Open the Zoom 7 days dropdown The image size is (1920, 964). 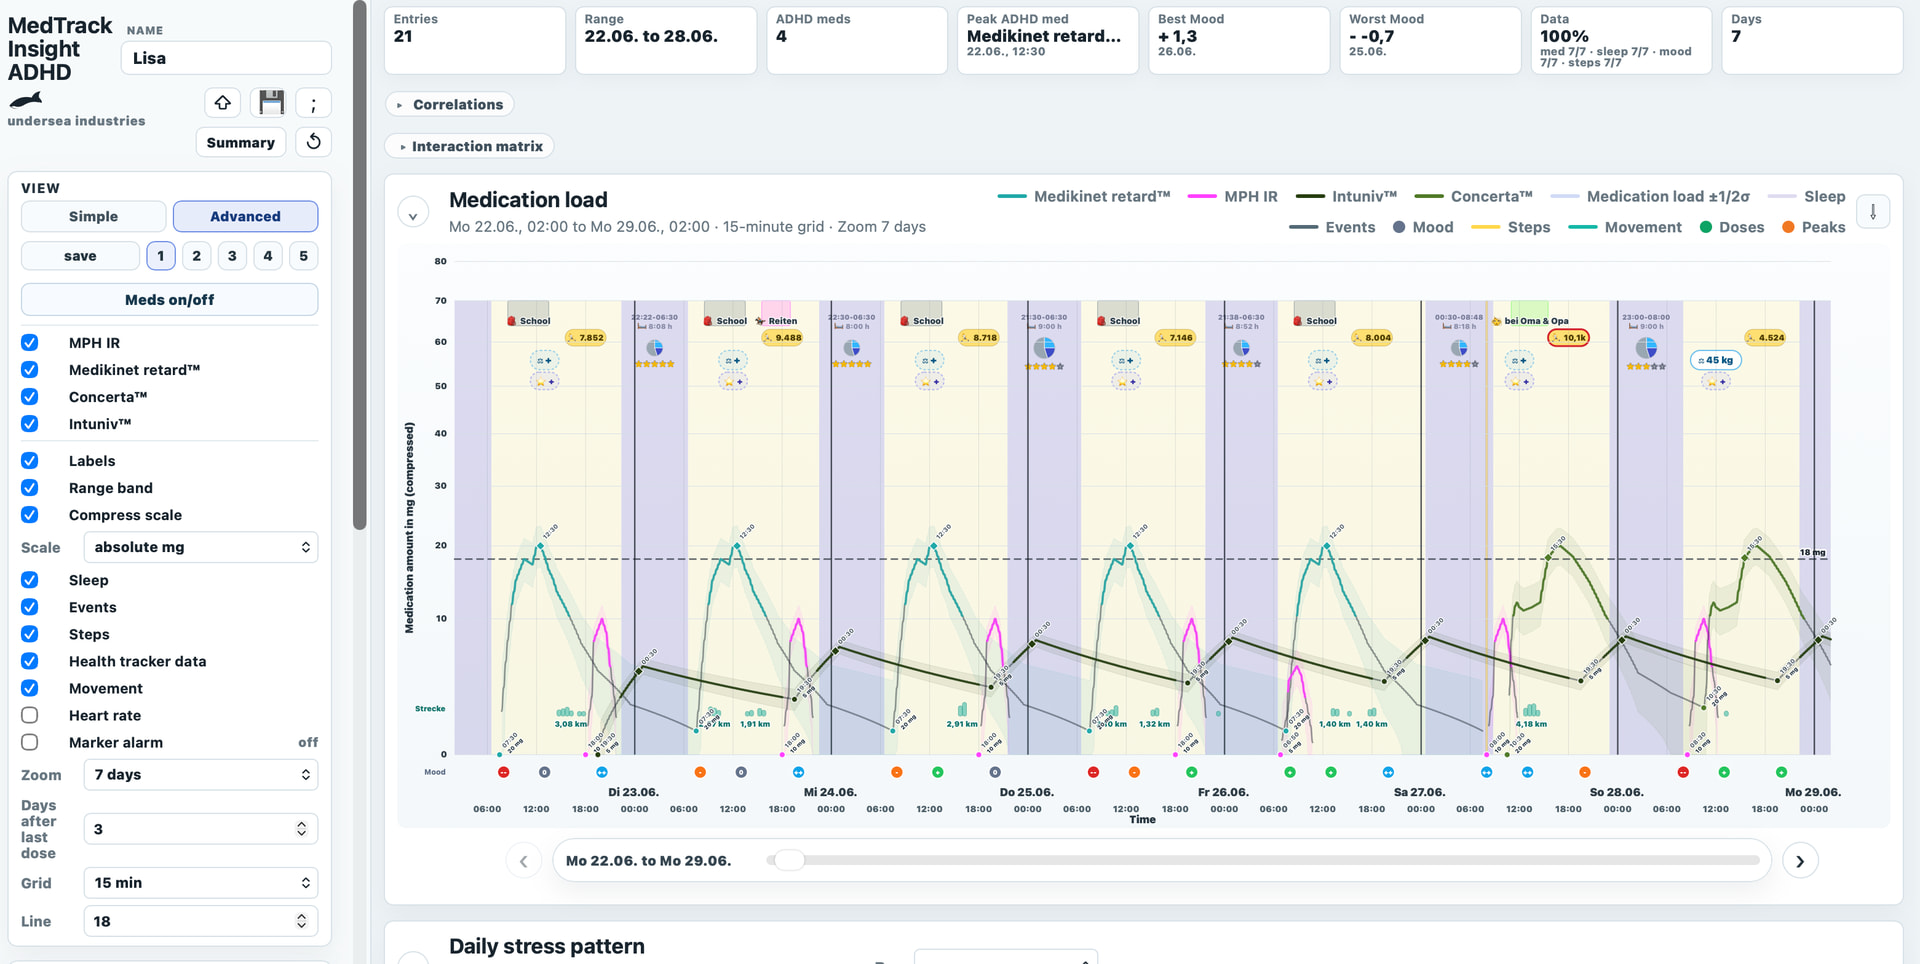pyautogui.click(x=201, y=775)
